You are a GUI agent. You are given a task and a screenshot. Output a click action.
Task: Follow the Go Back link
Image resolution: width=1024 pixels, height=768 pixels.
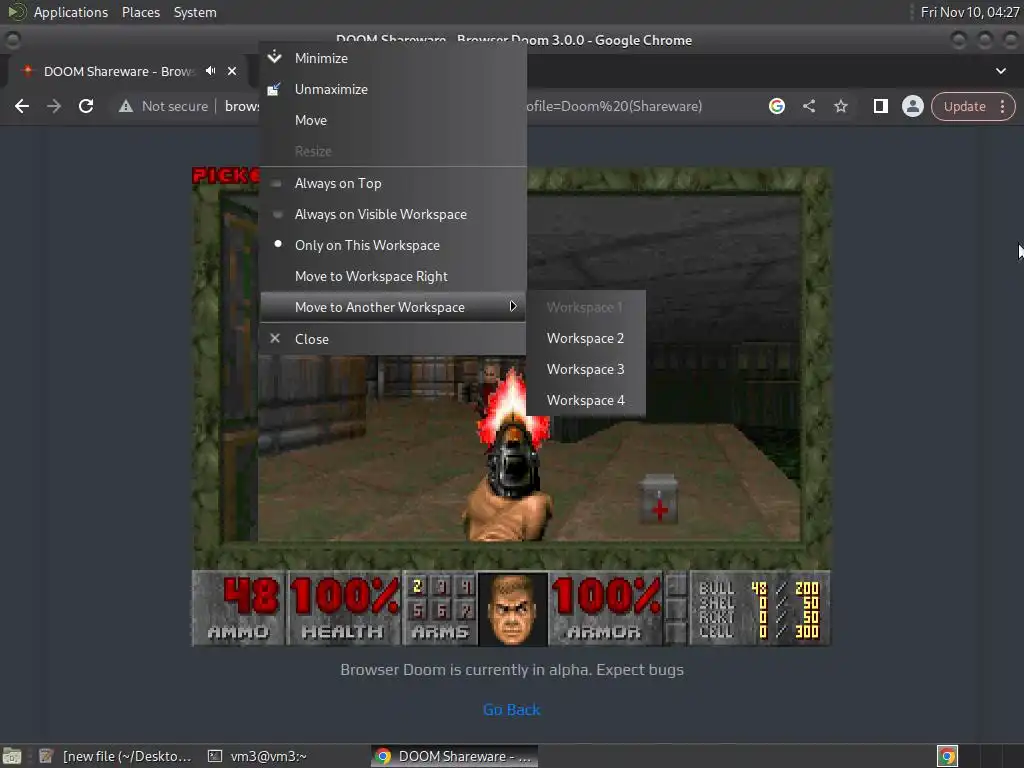click(x=511, y=709)
